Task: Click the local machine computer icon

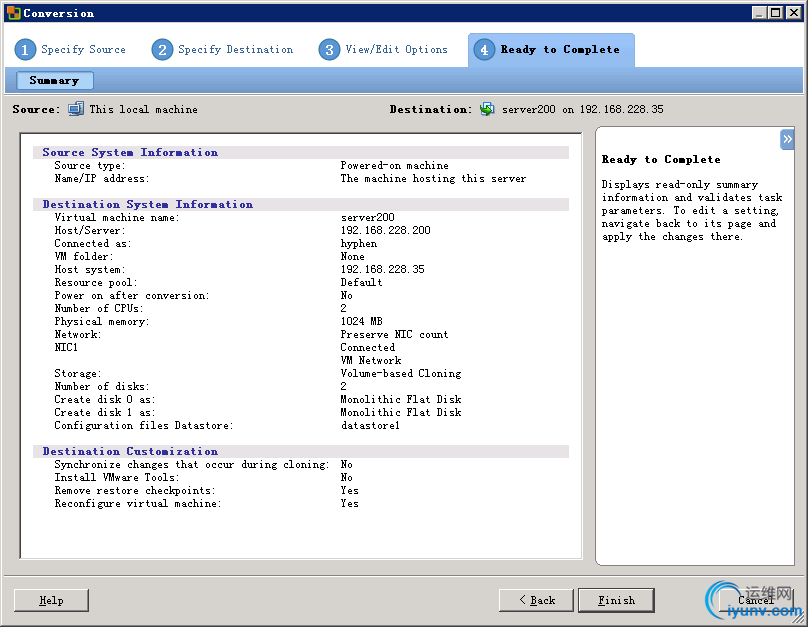Action: [76, 109]
